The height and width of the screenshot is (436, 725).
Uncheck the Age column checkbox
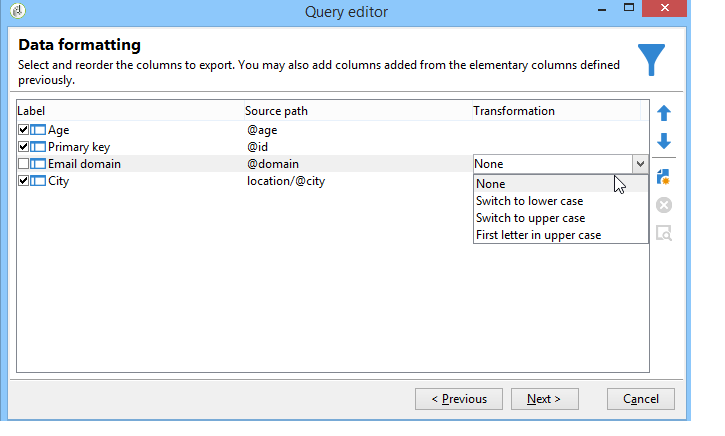pyautogui.click(x=23, y=130)
